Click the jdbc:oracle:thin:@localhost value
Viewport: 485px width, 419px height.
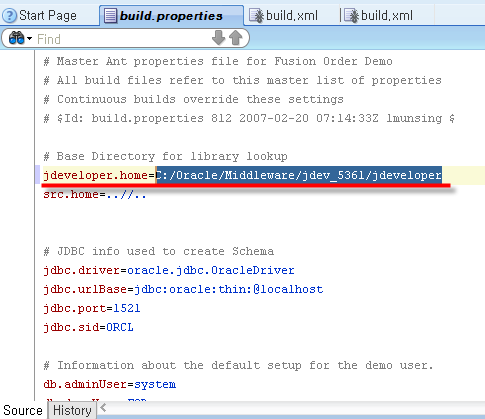point(229,289)
